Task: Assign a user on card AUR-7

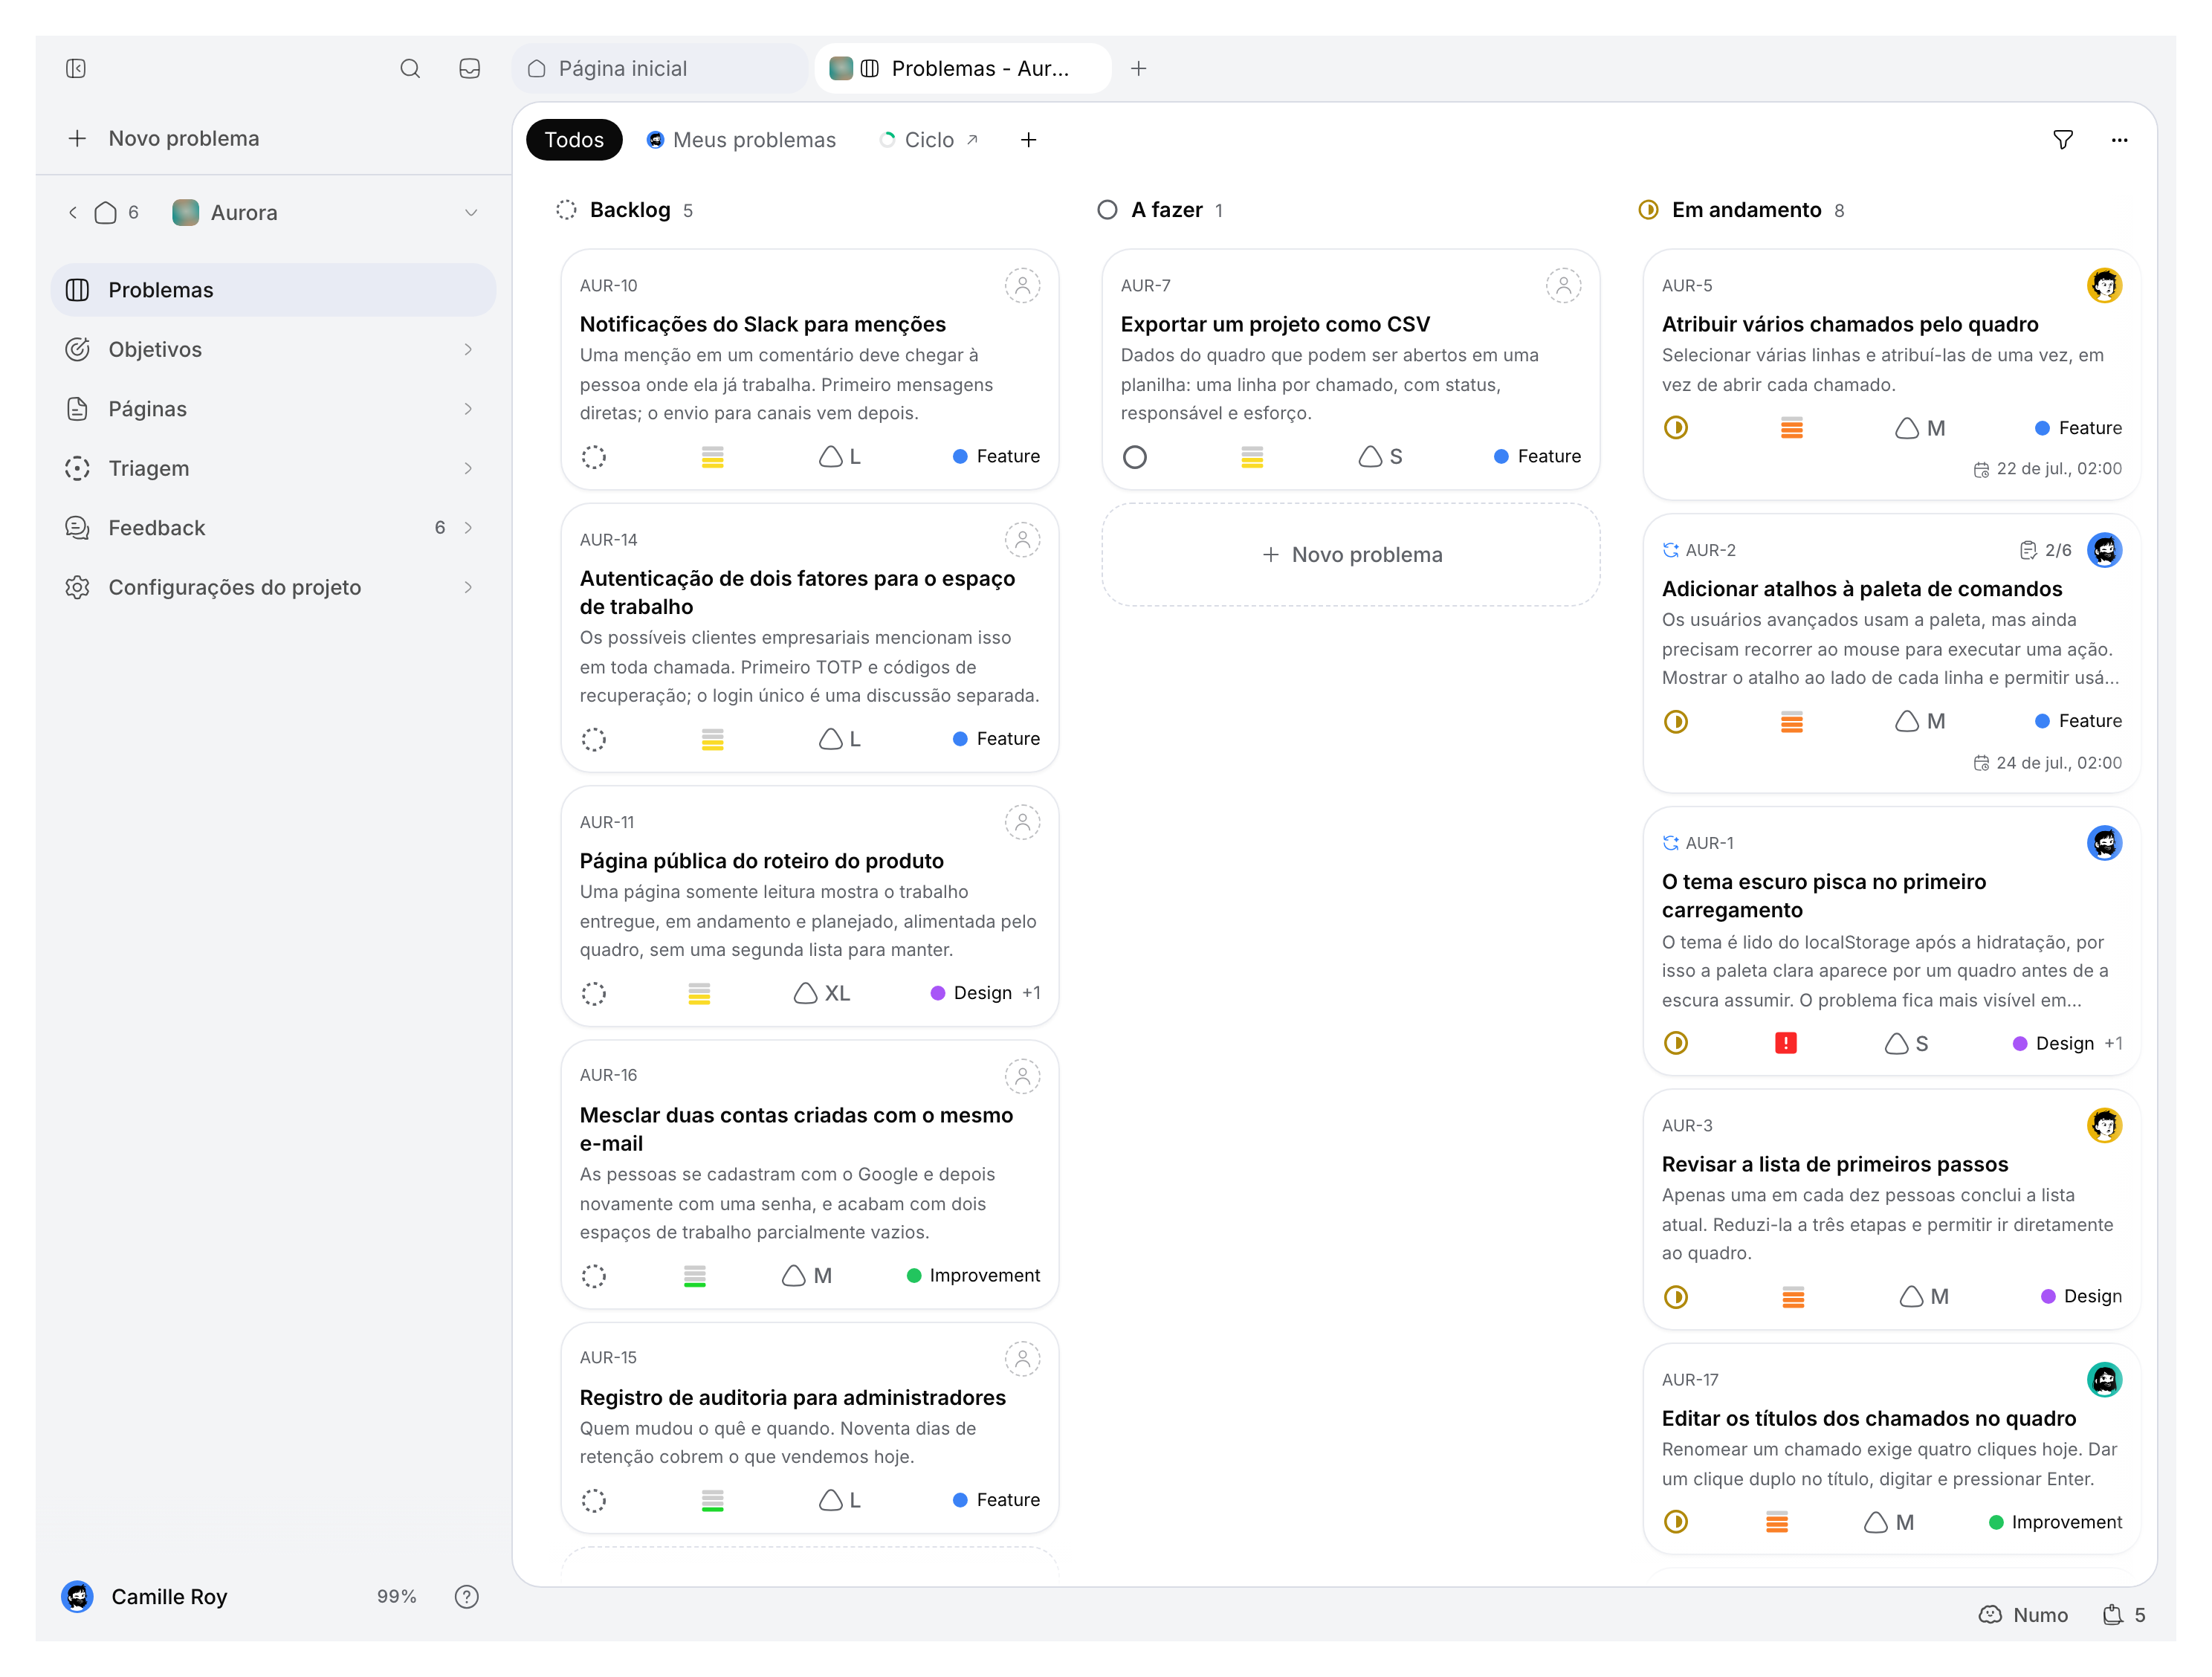Action: tap(1563, 286)
